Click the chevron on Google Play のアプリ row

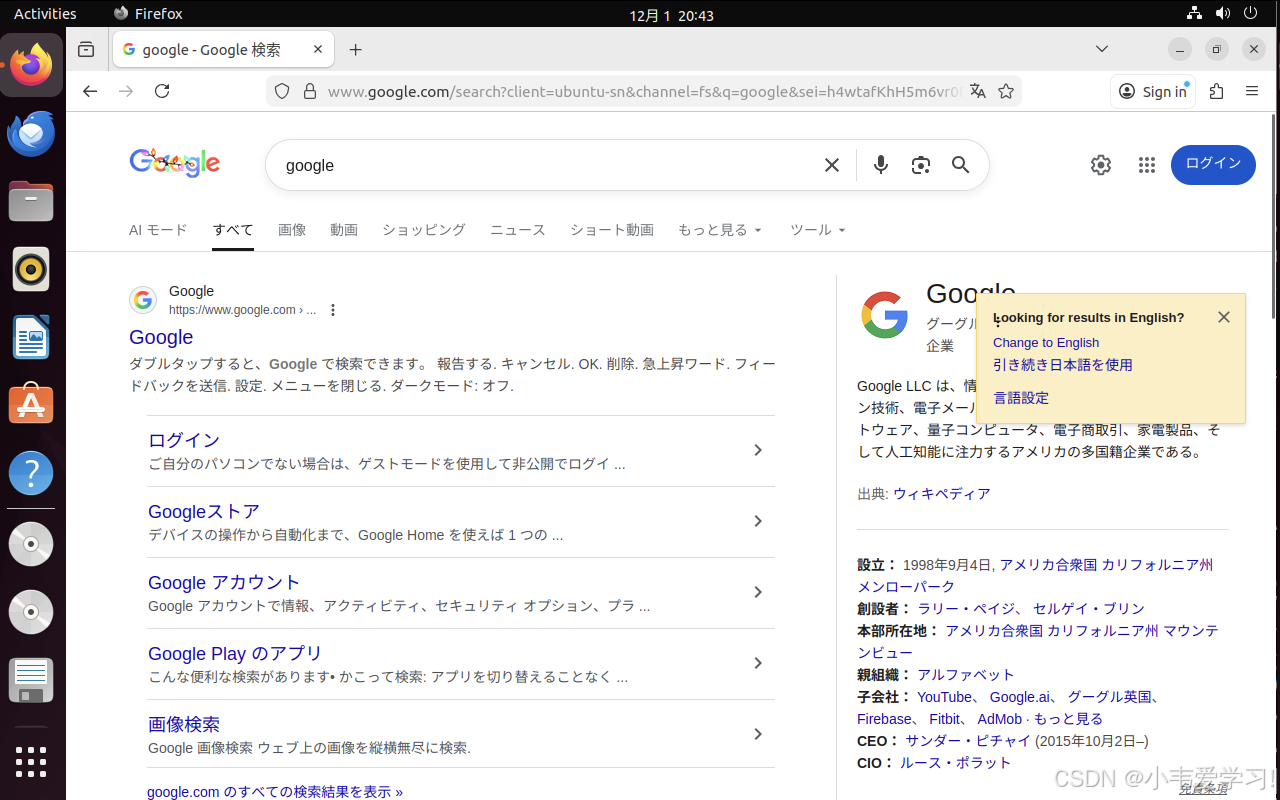[758, 663]
